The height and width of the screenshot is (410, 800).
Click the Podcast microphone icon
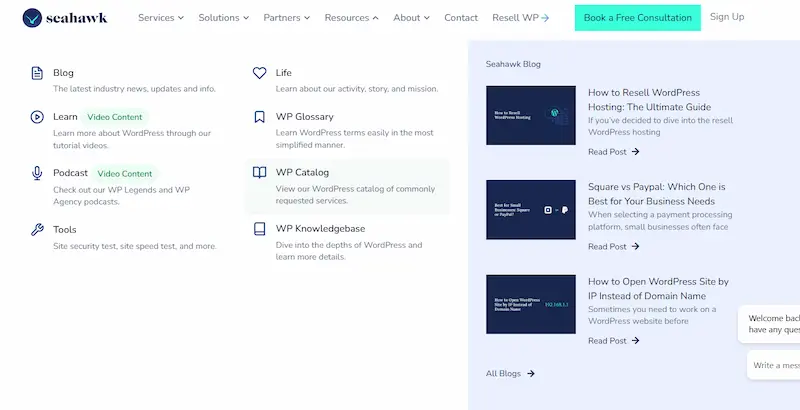pyautogui.click(x=37, y=173)
